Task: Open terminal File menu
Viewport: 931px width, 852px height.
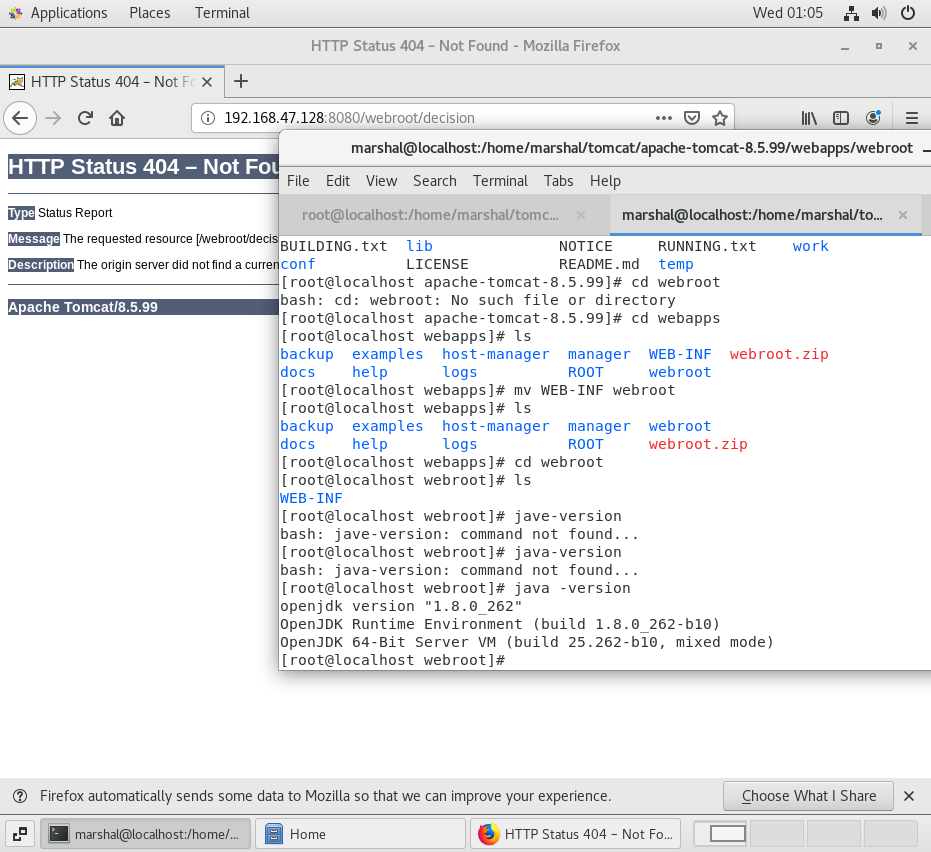Action: point(298,181)
